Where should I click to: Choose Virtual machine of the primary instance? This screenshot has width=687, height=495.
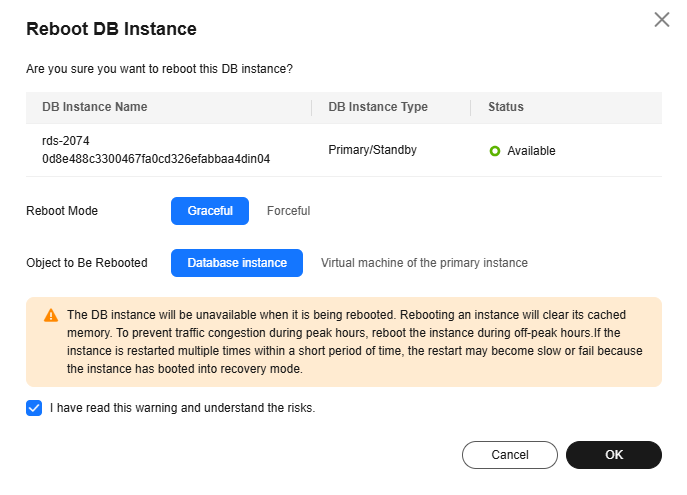pyautogui.click(x=424, y=263)
